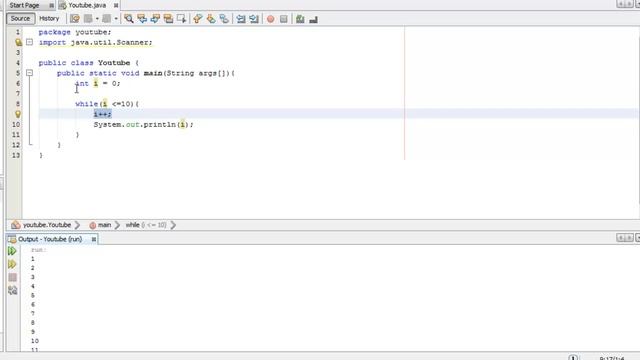The height and width of the screenshot is (360, 640).
Task: Click the Find Selection magnifier icon
Action: pyautogui.click(x=129, y=19)
